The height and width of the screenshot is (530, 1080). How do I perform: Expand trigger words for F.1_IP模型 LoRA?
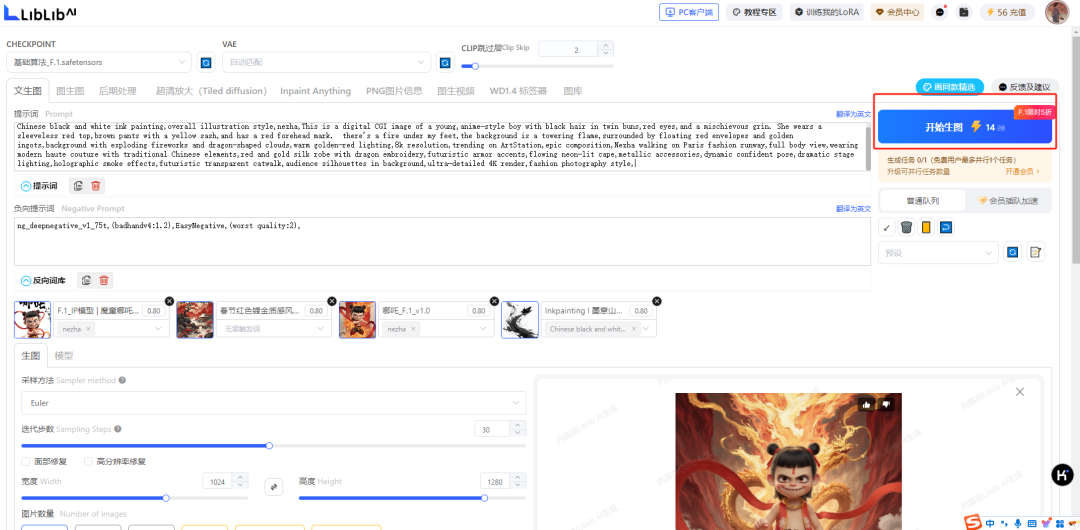click(159, 329)
